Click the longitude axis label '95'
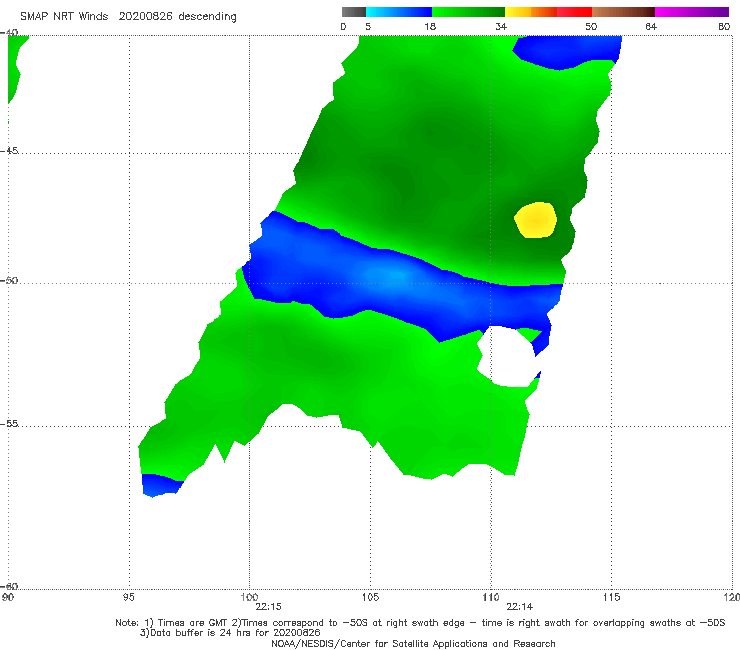The width and height of the screenshot is (740, 650). (x=129, y=598)
